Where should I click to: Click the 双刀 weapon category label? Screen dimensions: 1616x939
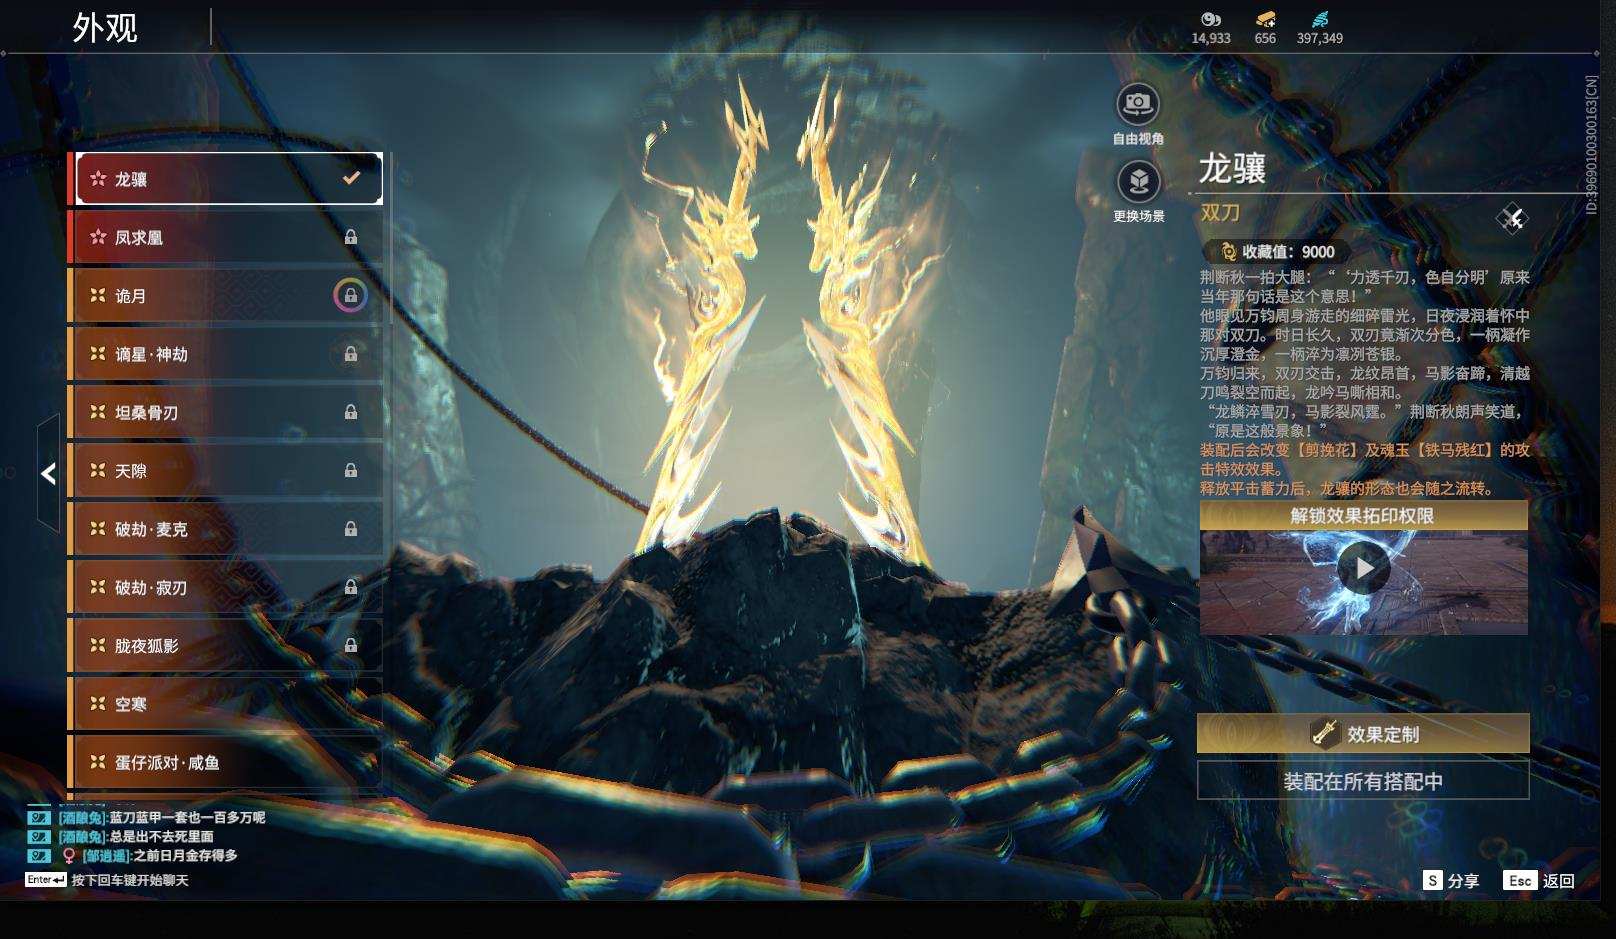(x=1220, y=212)
